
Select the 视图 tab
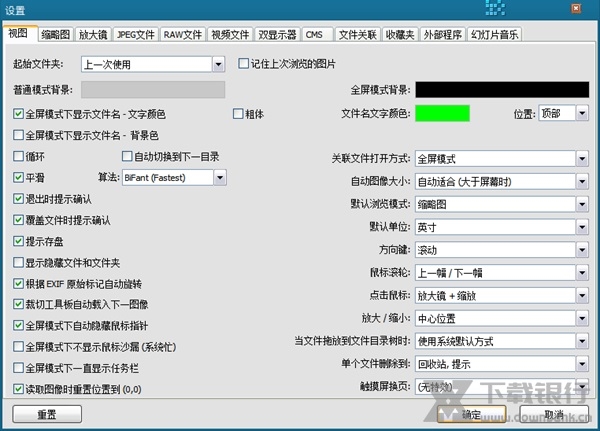coord(18,33)
